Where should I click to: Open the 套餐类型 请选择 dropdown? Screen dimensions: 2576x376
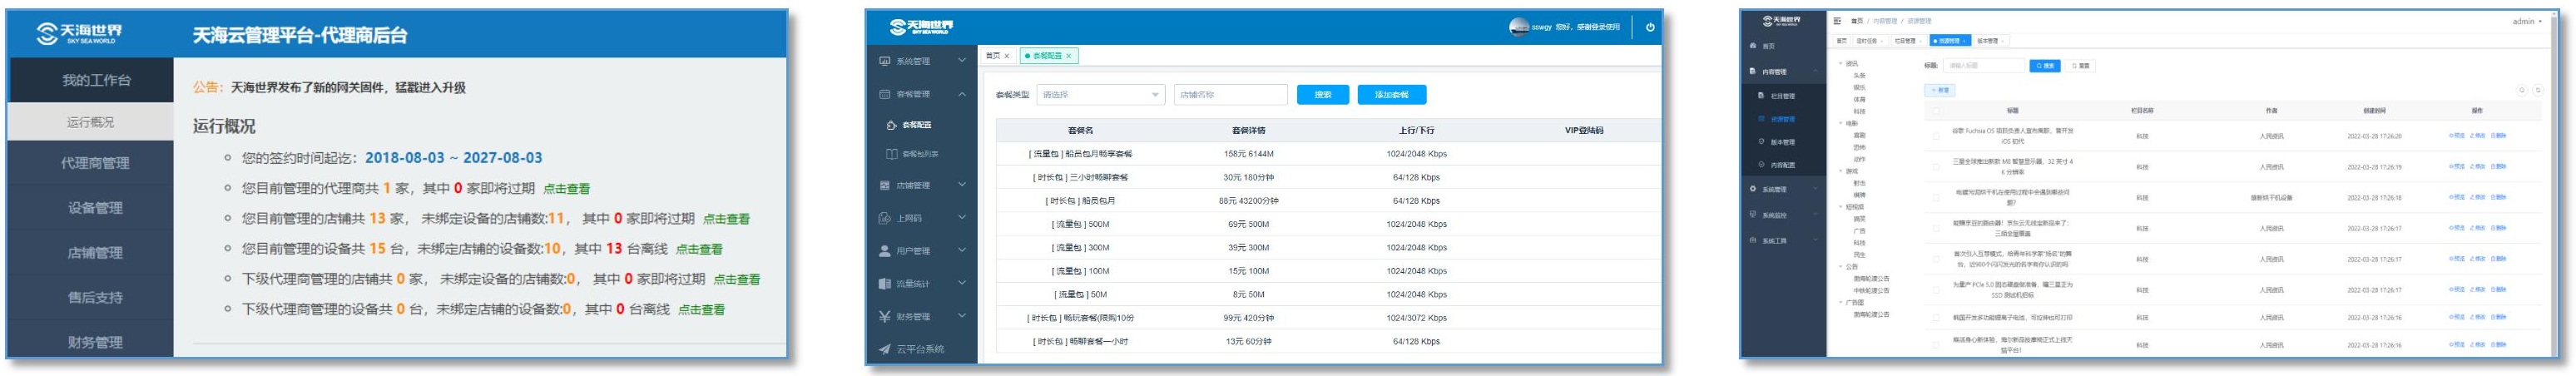tap(1099, 95)
